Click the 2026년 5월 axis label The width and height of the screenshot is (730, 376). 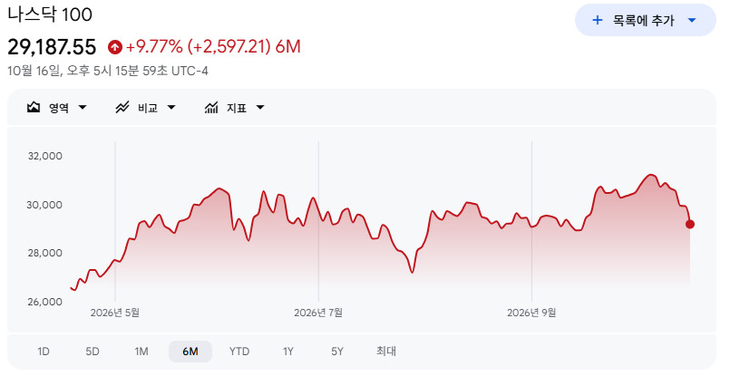click(115, 313)
